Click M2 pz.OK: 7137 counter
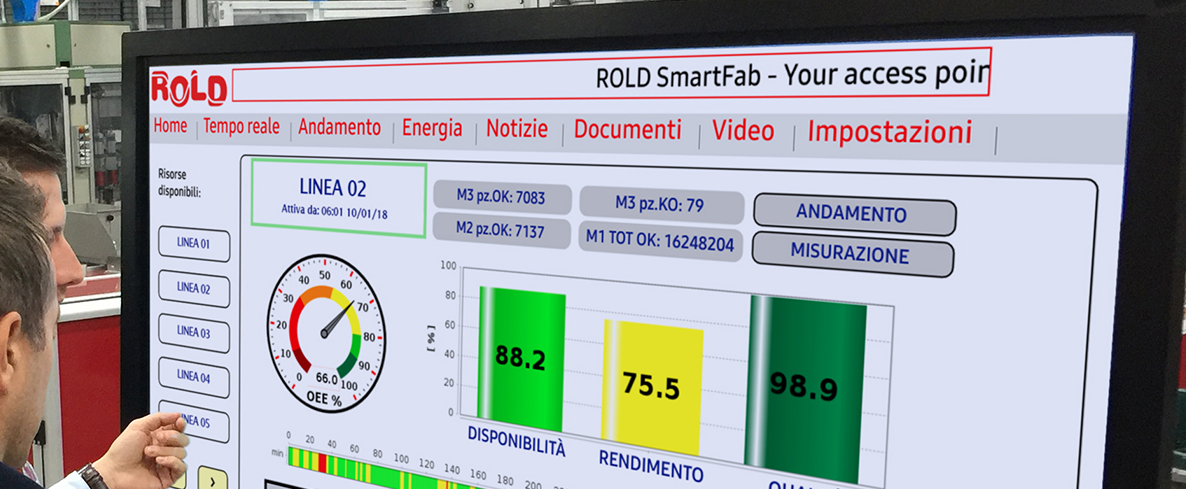The width and height of the screenshot is (1186, 489). pyautogui.click(x=501, y=231)
